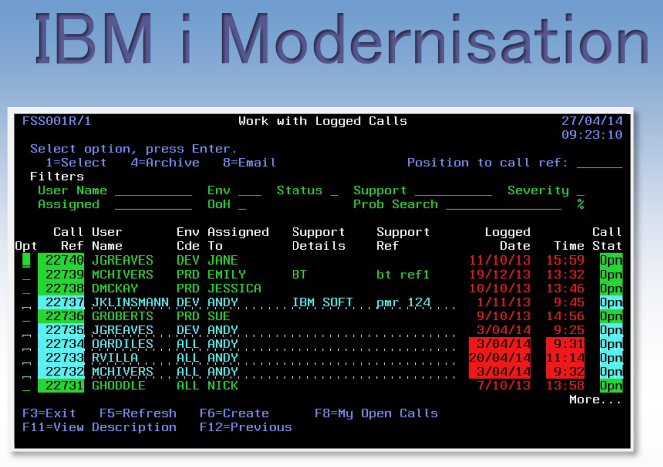Screen dimensions: 663x467
Task: Click user name RVILLA
Action: [x=115, y=358]
